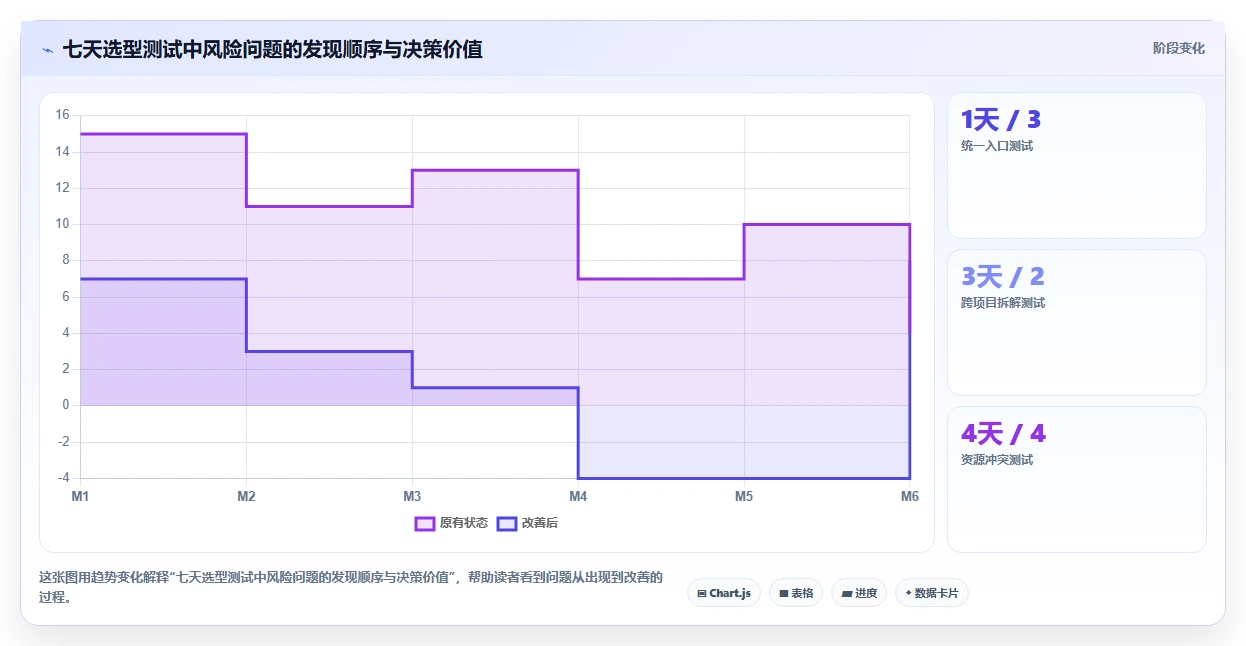Click the M1 x-axis label
1246x646 pixels.
click(x=81, y=496)
